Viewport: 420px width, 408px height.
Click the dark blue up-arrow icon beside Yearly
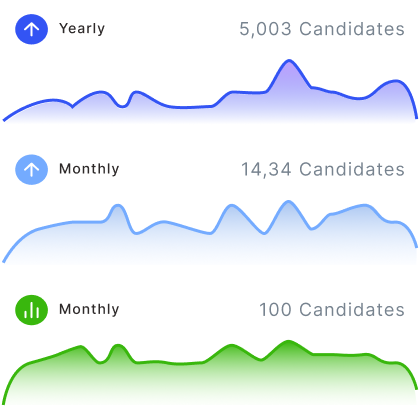pyautogui.click(x=31, y=29)
